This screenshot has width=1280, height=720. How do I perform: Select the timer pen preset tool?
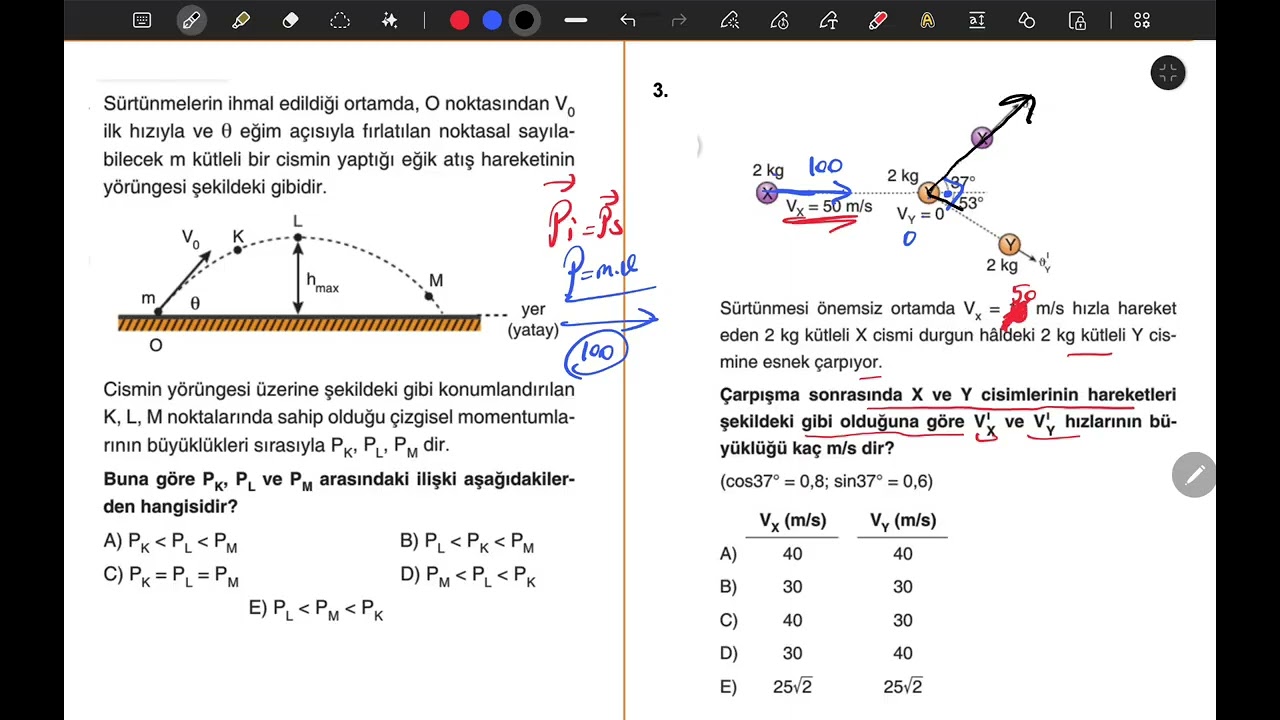779,20
